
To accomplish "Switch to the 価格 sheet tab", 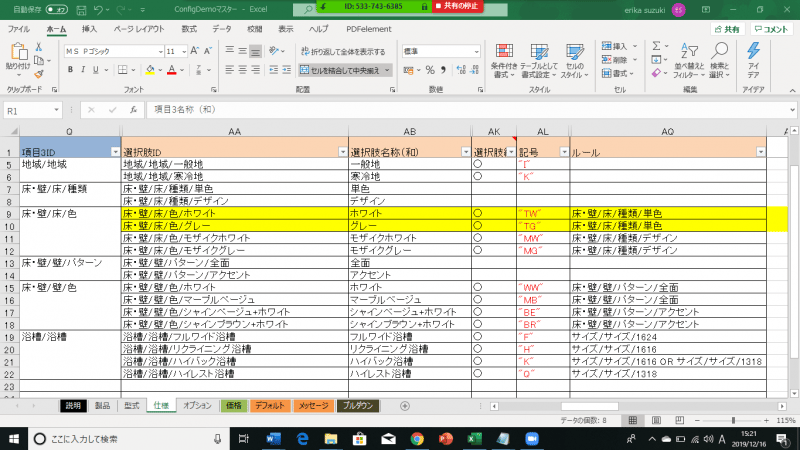I will pos(233,406).
